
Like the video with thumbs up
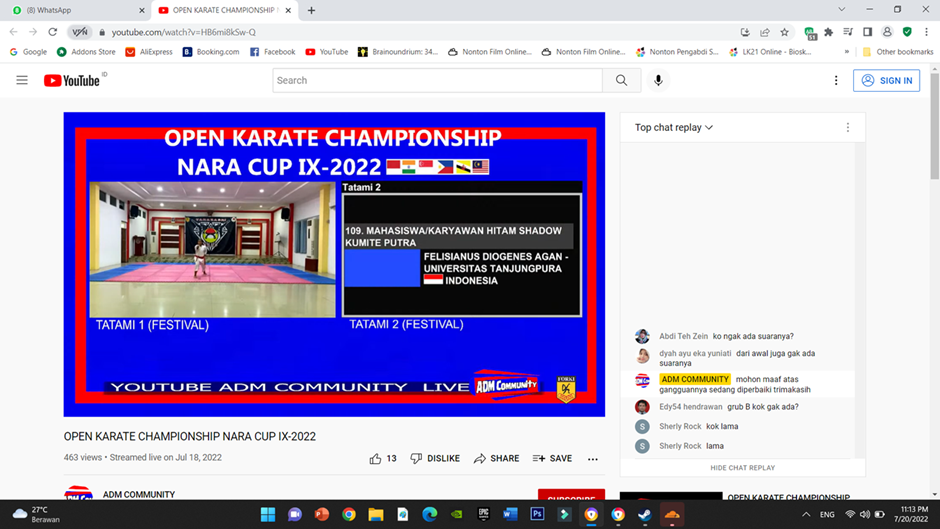pos(376,458)
